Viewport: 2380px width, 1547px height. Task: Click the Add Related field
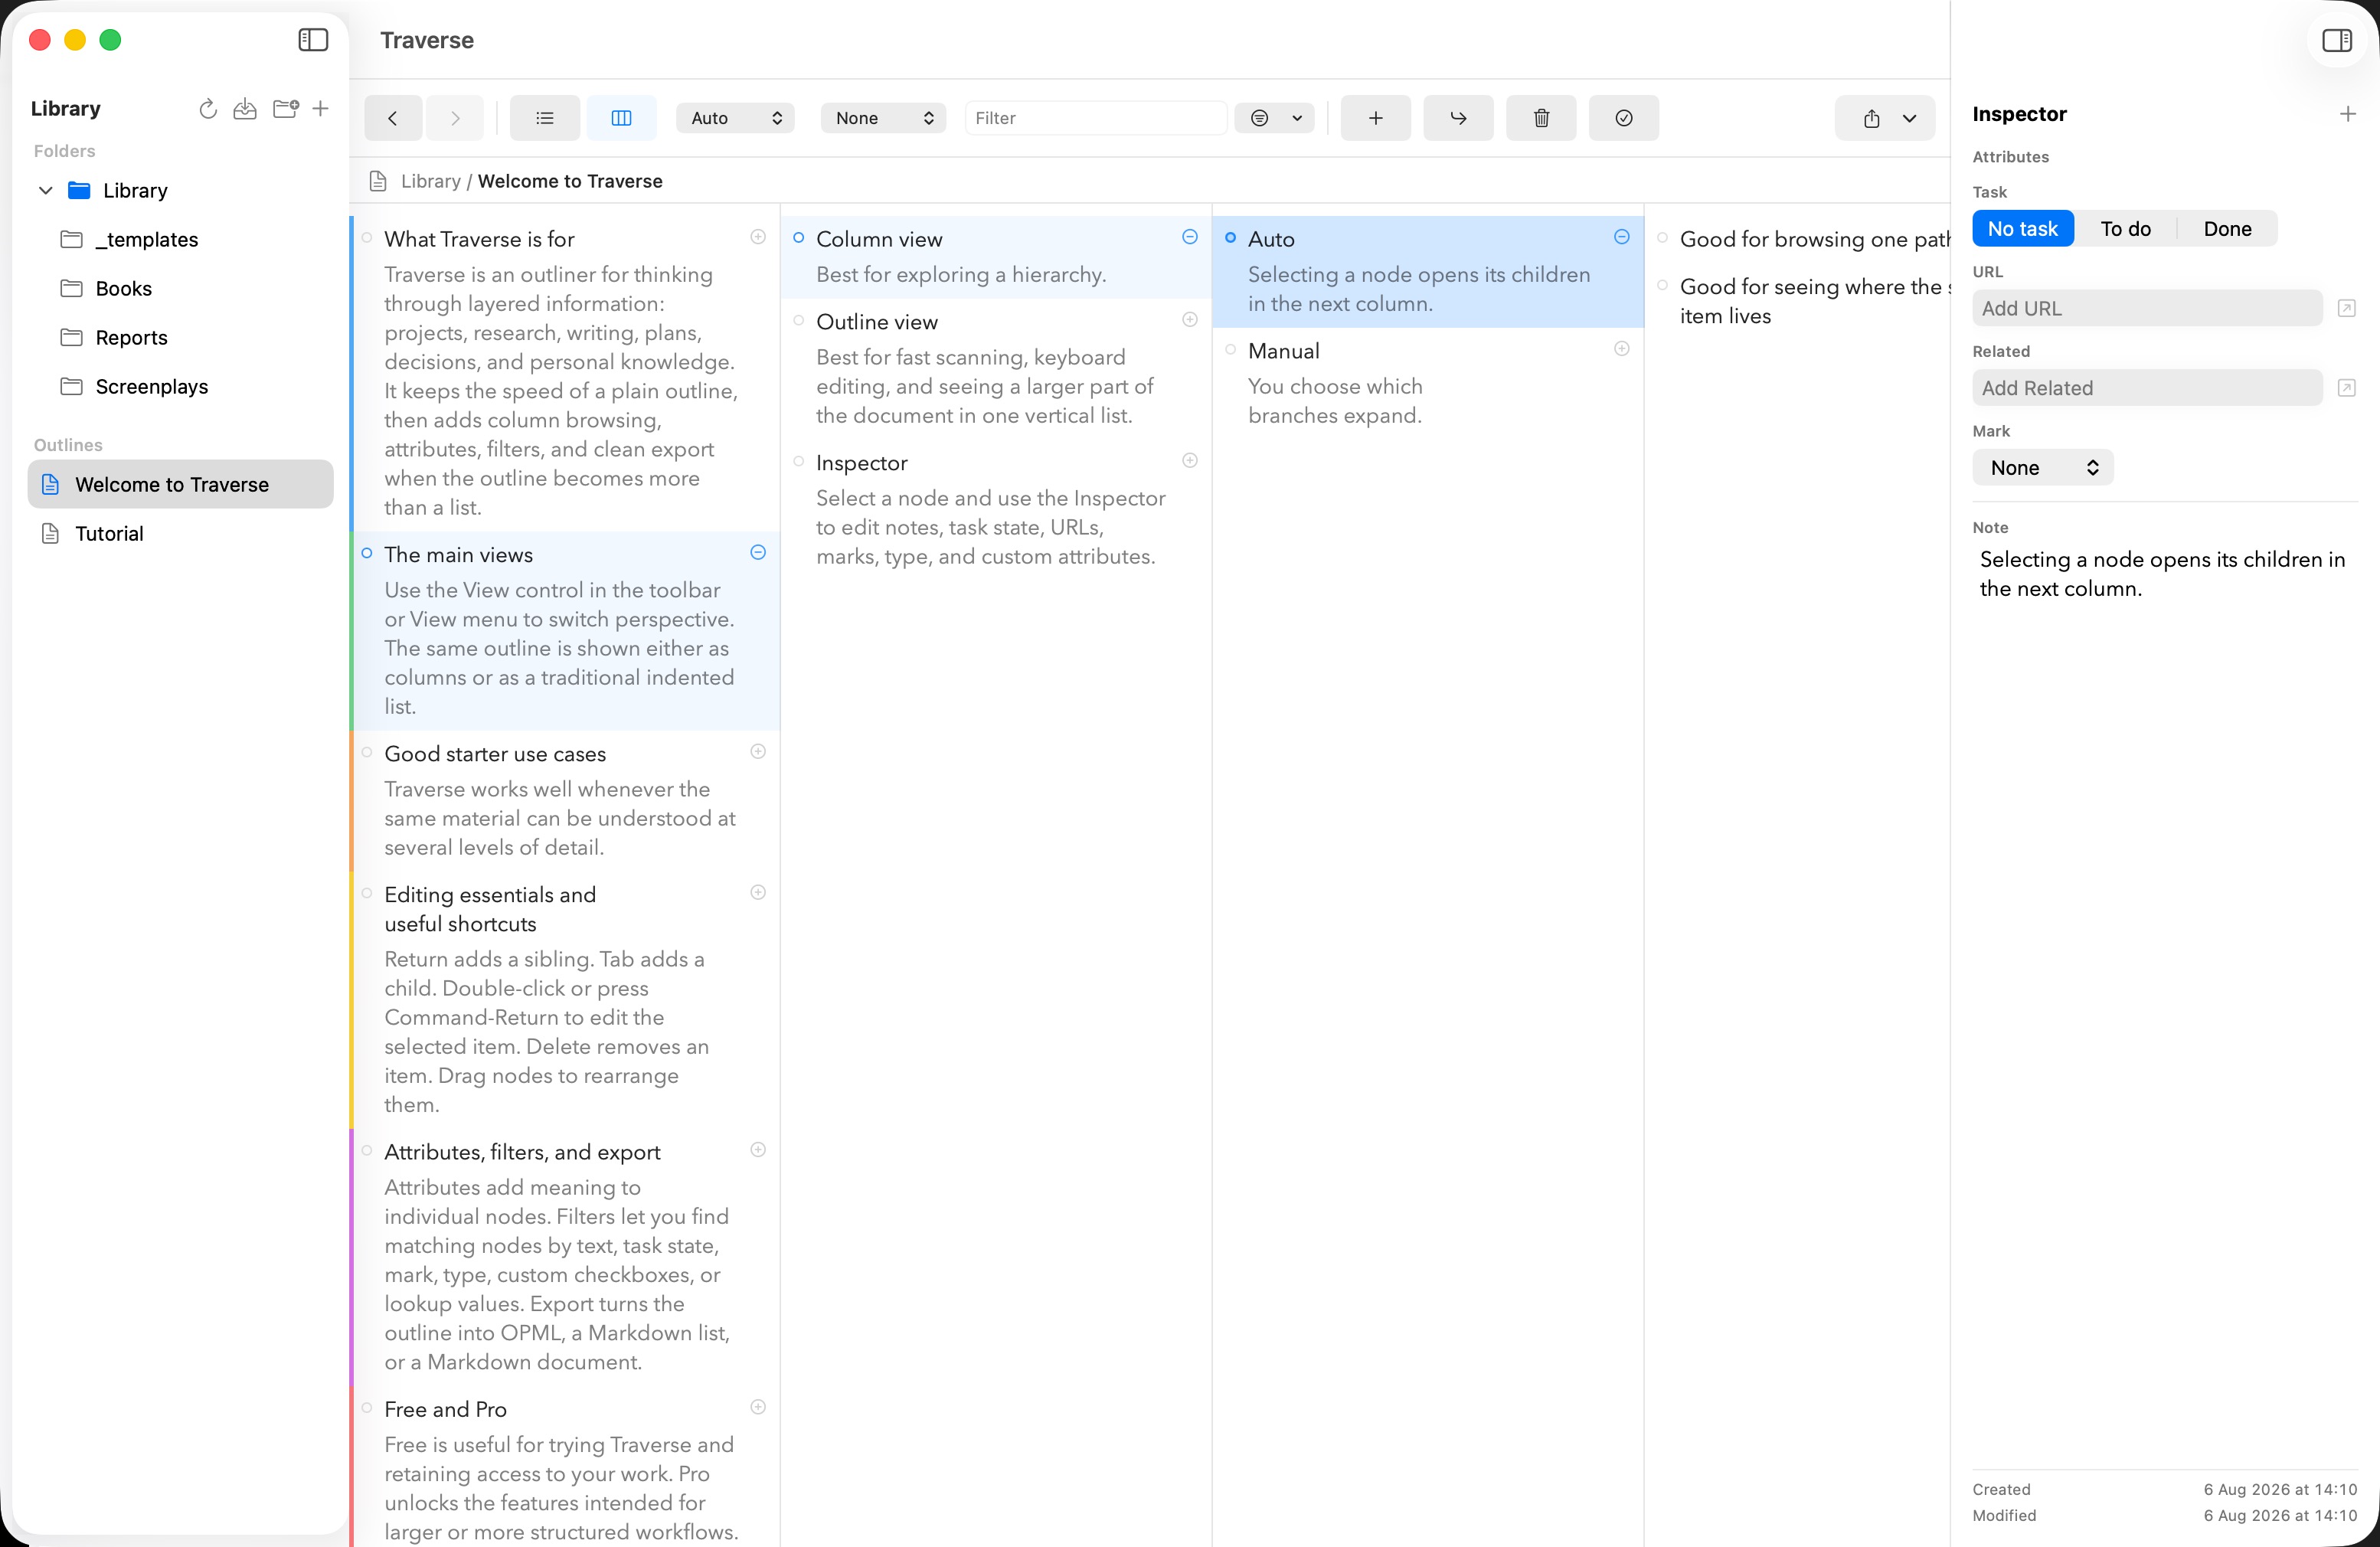click(x=2147, y=388)
